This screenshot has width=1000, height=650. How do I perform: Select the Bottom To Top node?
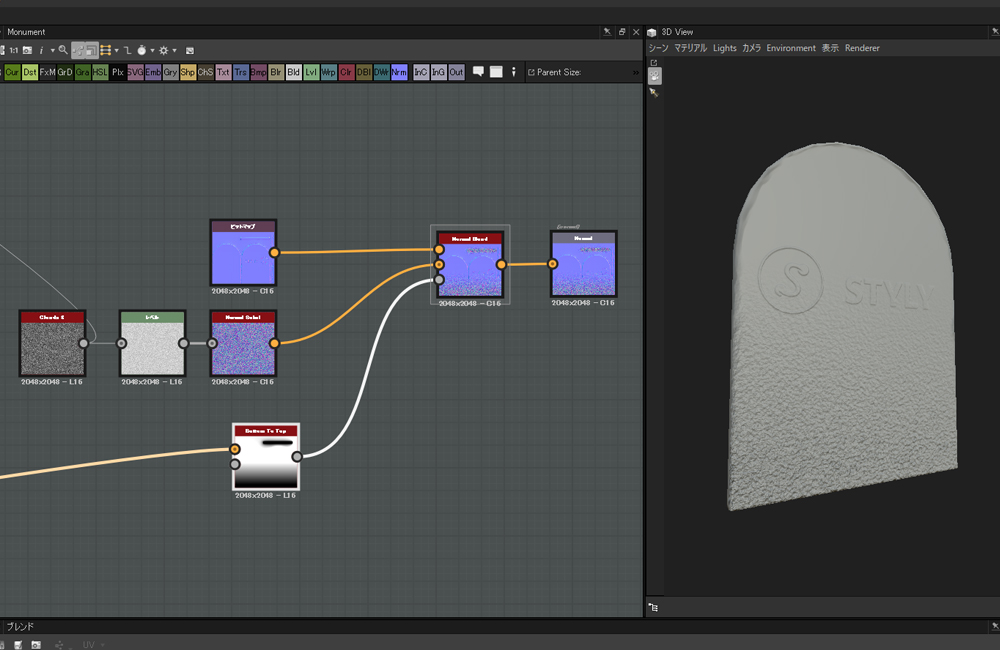point(266,457)
